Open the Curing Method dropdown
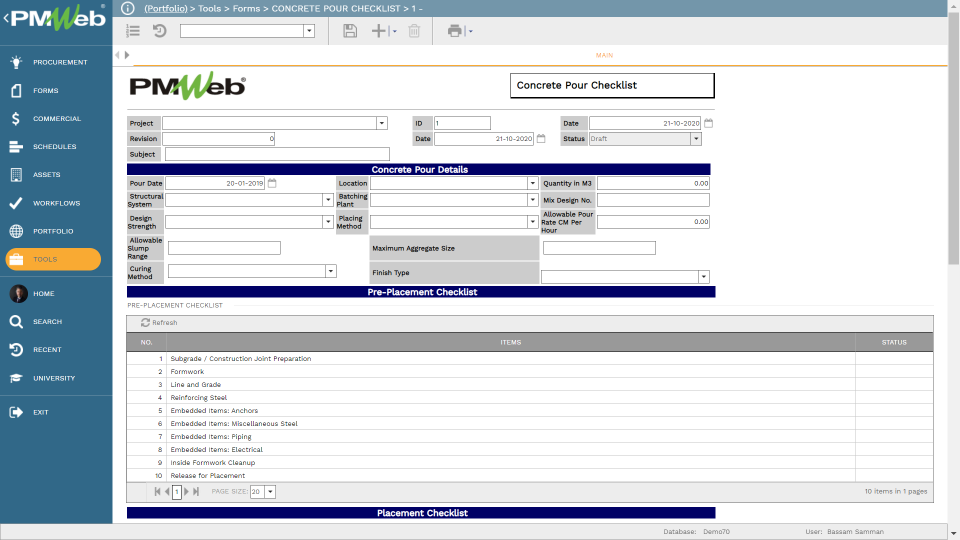Viewport: 960px width, 540px height. (331, 271)
